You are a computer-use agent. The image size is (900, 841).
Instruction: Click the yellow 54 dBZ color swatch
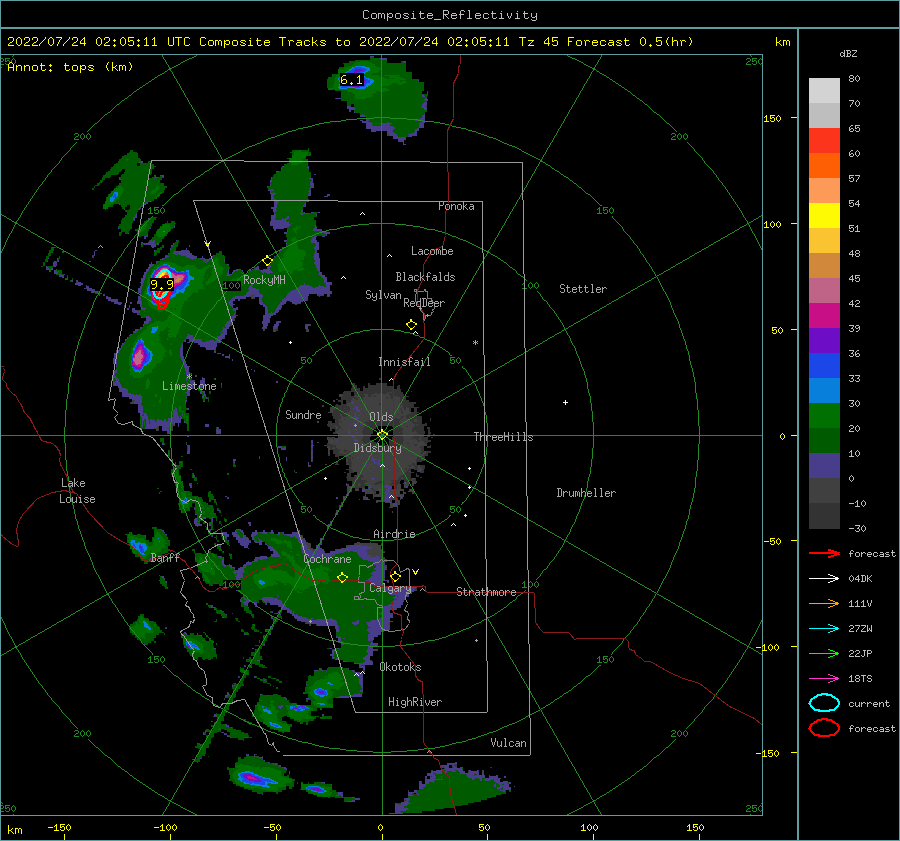pyautogui.click(x=824, y=215)
